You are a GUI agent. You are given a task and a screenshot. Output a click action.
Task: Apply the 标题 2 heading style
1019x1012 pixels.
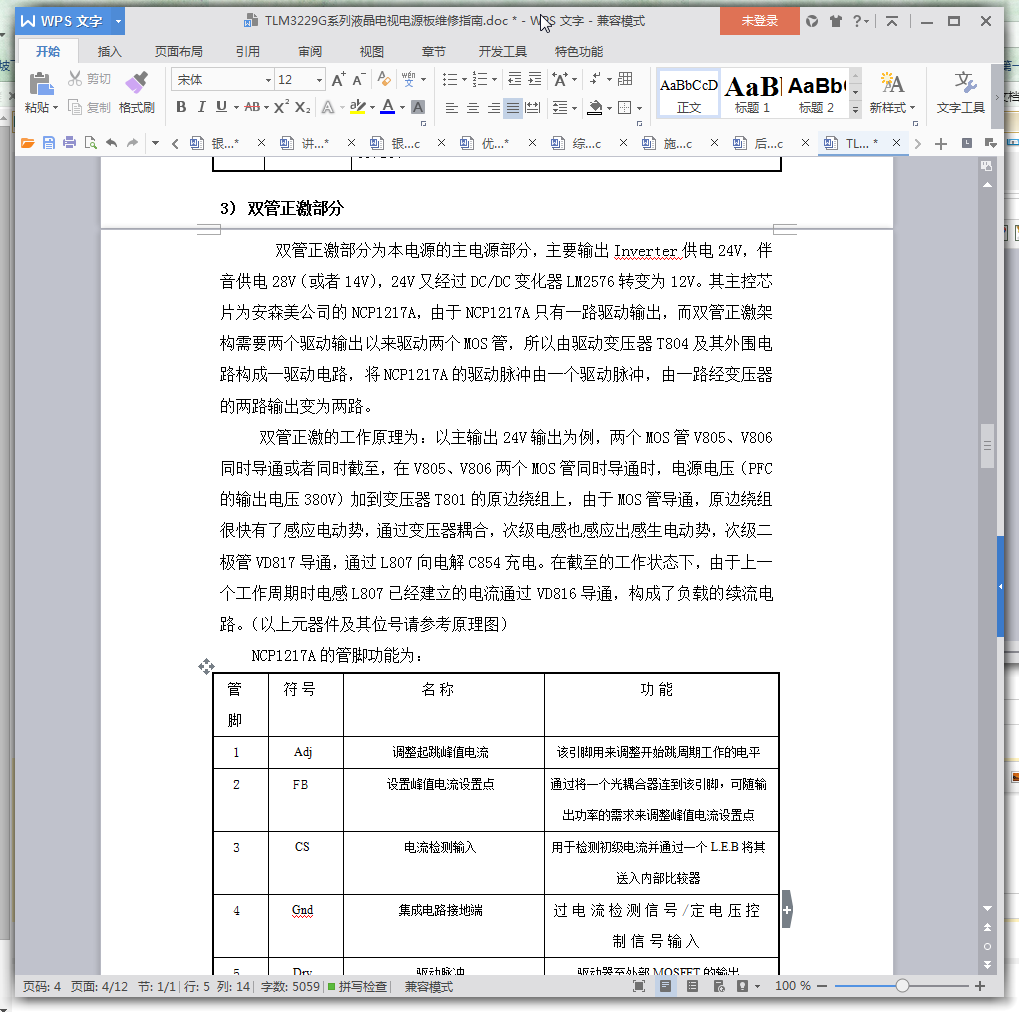816,93
